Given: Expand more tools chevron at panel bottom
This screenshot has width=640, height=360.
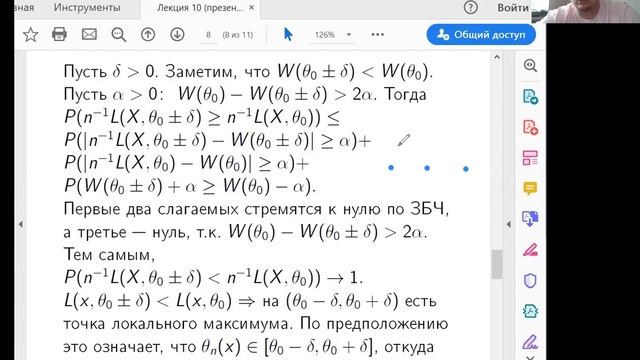Looking at the screenshot, I should click(x=530, y=357).
